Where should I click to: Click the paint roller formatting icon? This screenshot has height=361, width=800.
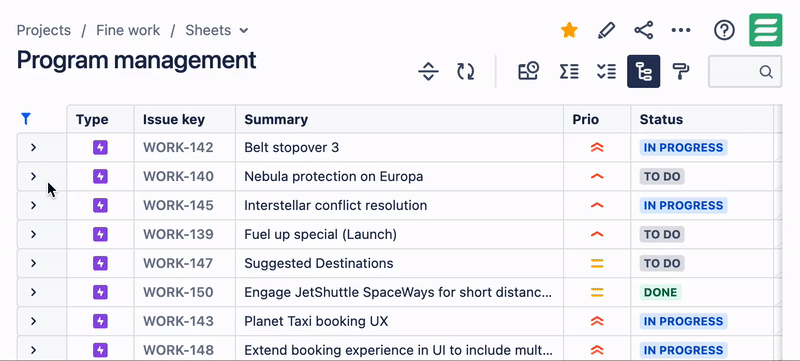[681, 71]
